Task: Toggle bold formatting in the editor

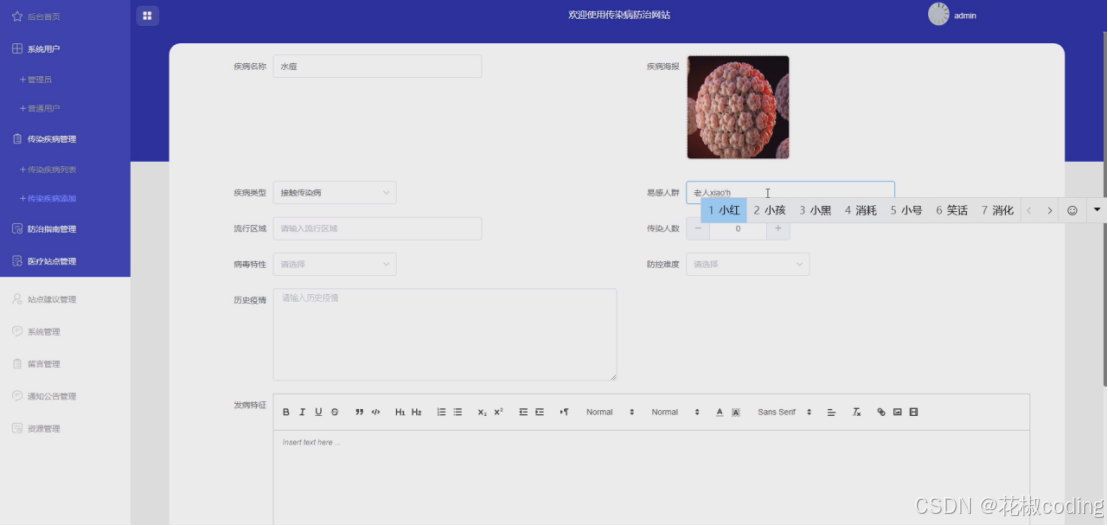Action: click(x=286, y=412)
